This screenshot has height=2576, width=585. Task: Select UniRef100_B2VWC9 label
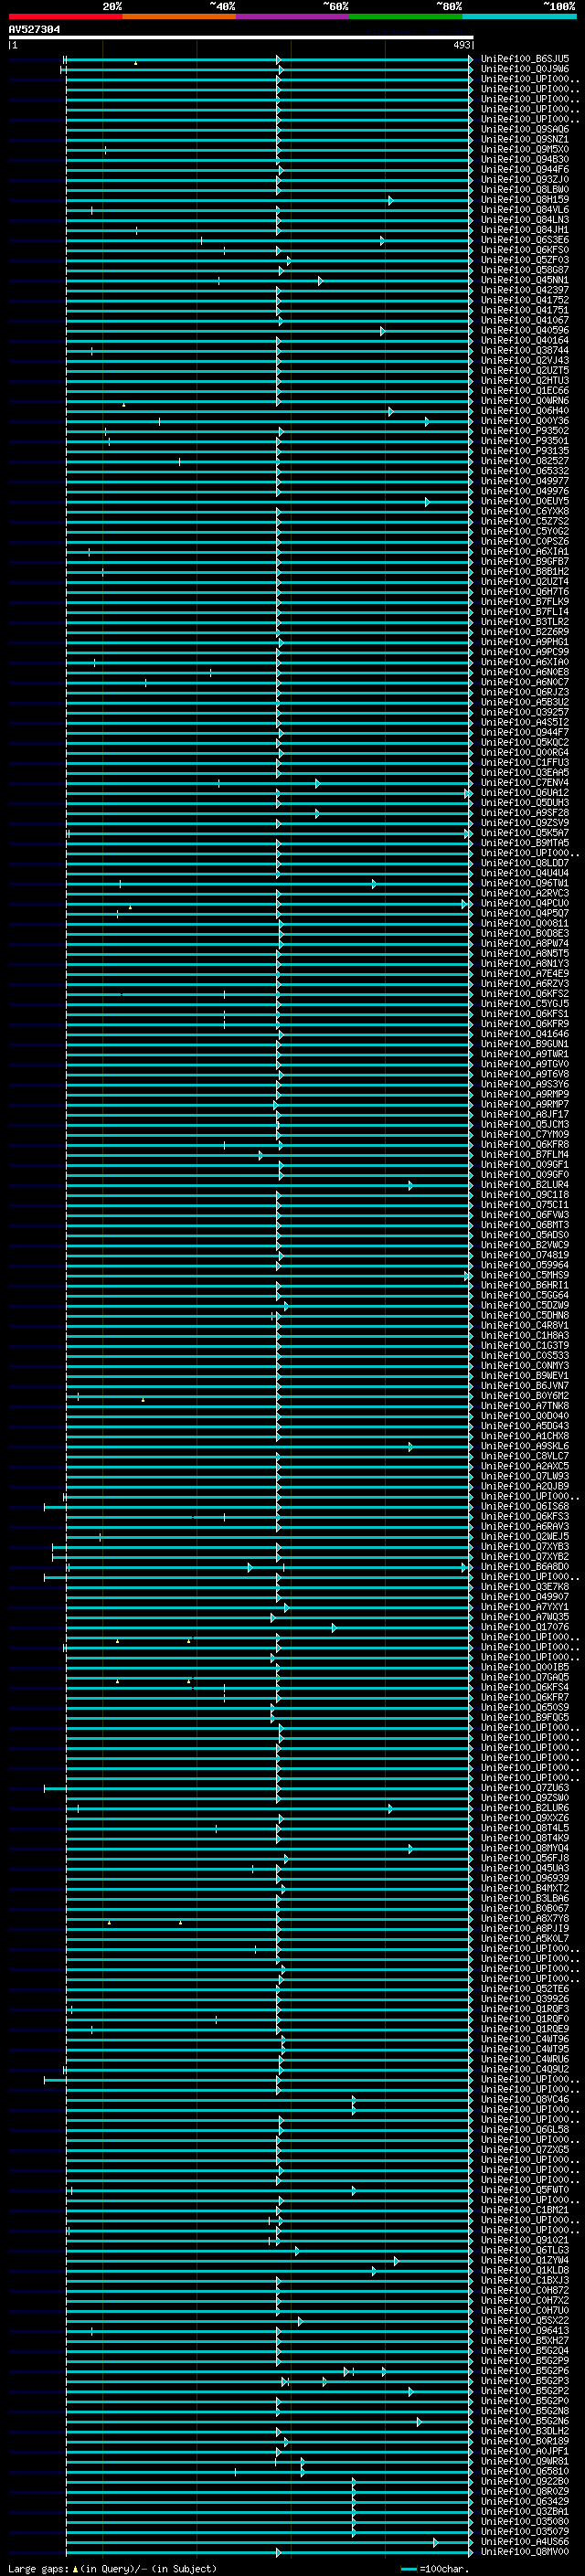coord(525,1245)
